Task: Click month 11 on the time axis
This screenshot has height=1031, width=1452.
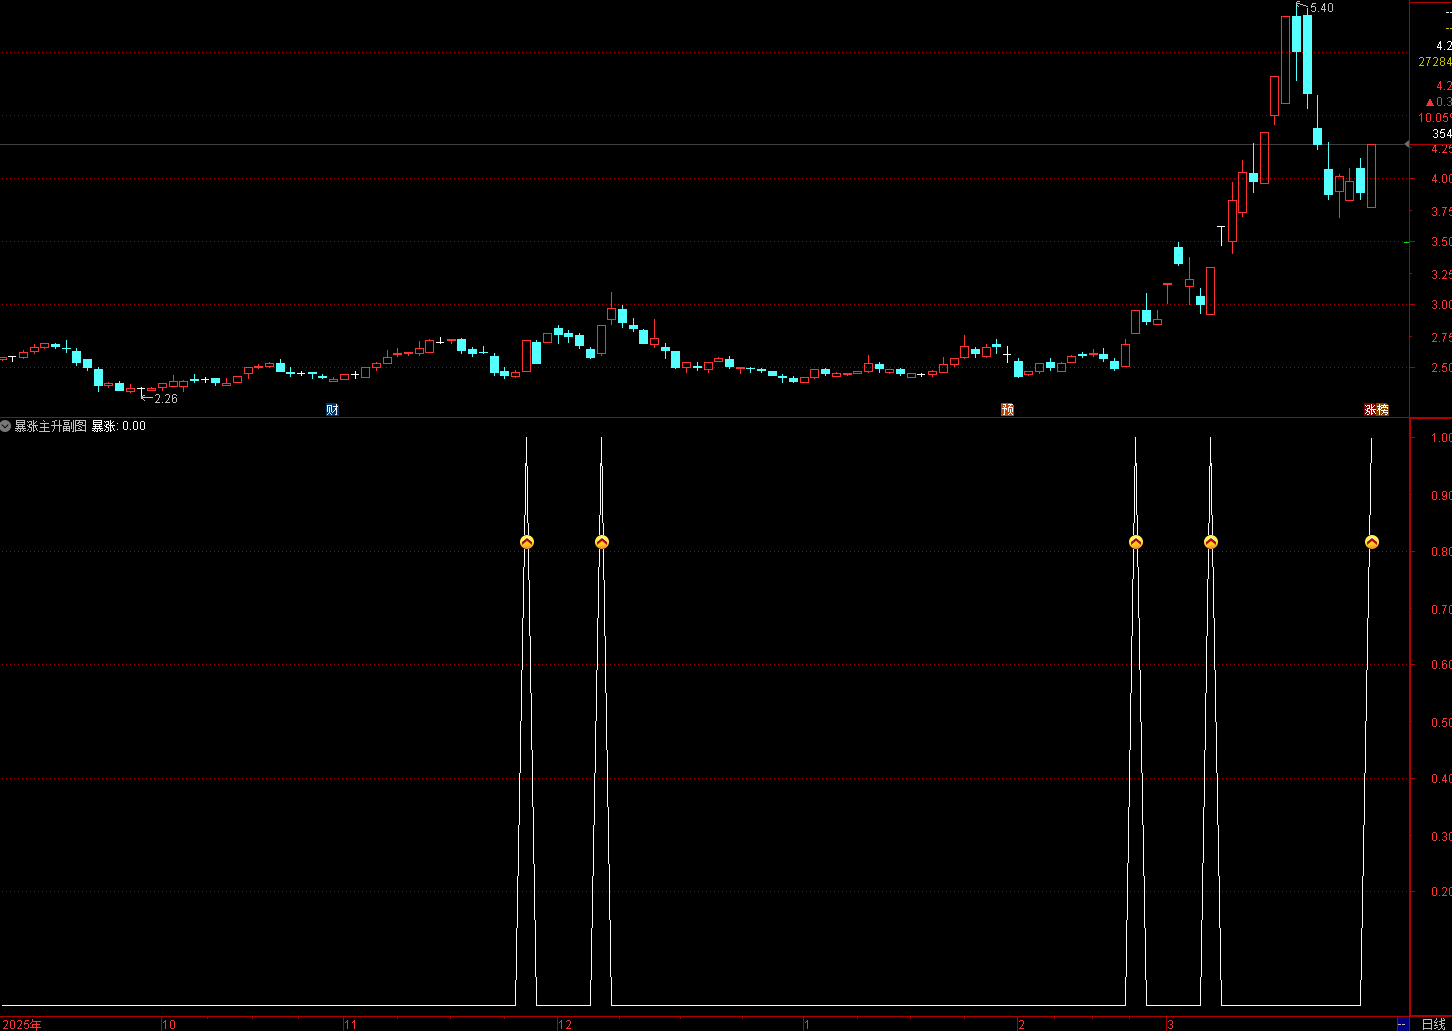Action: 351,1025
